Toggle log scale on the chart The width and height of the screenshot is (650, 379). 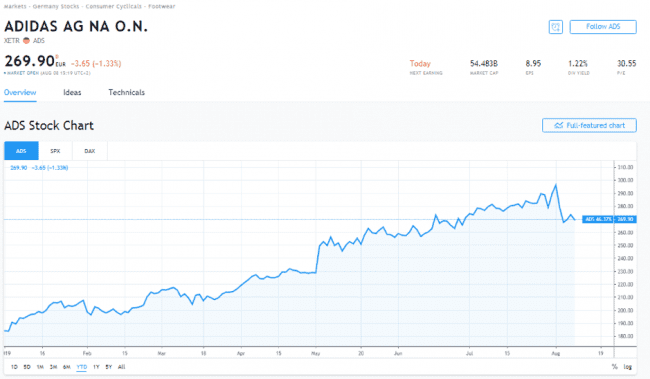click(x=628, y=367)
